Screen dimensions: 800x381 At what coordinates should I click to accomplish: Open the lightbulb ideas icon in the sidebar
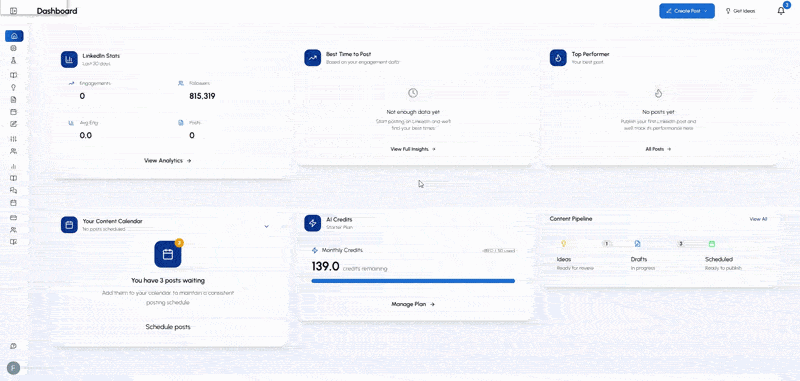14,87
